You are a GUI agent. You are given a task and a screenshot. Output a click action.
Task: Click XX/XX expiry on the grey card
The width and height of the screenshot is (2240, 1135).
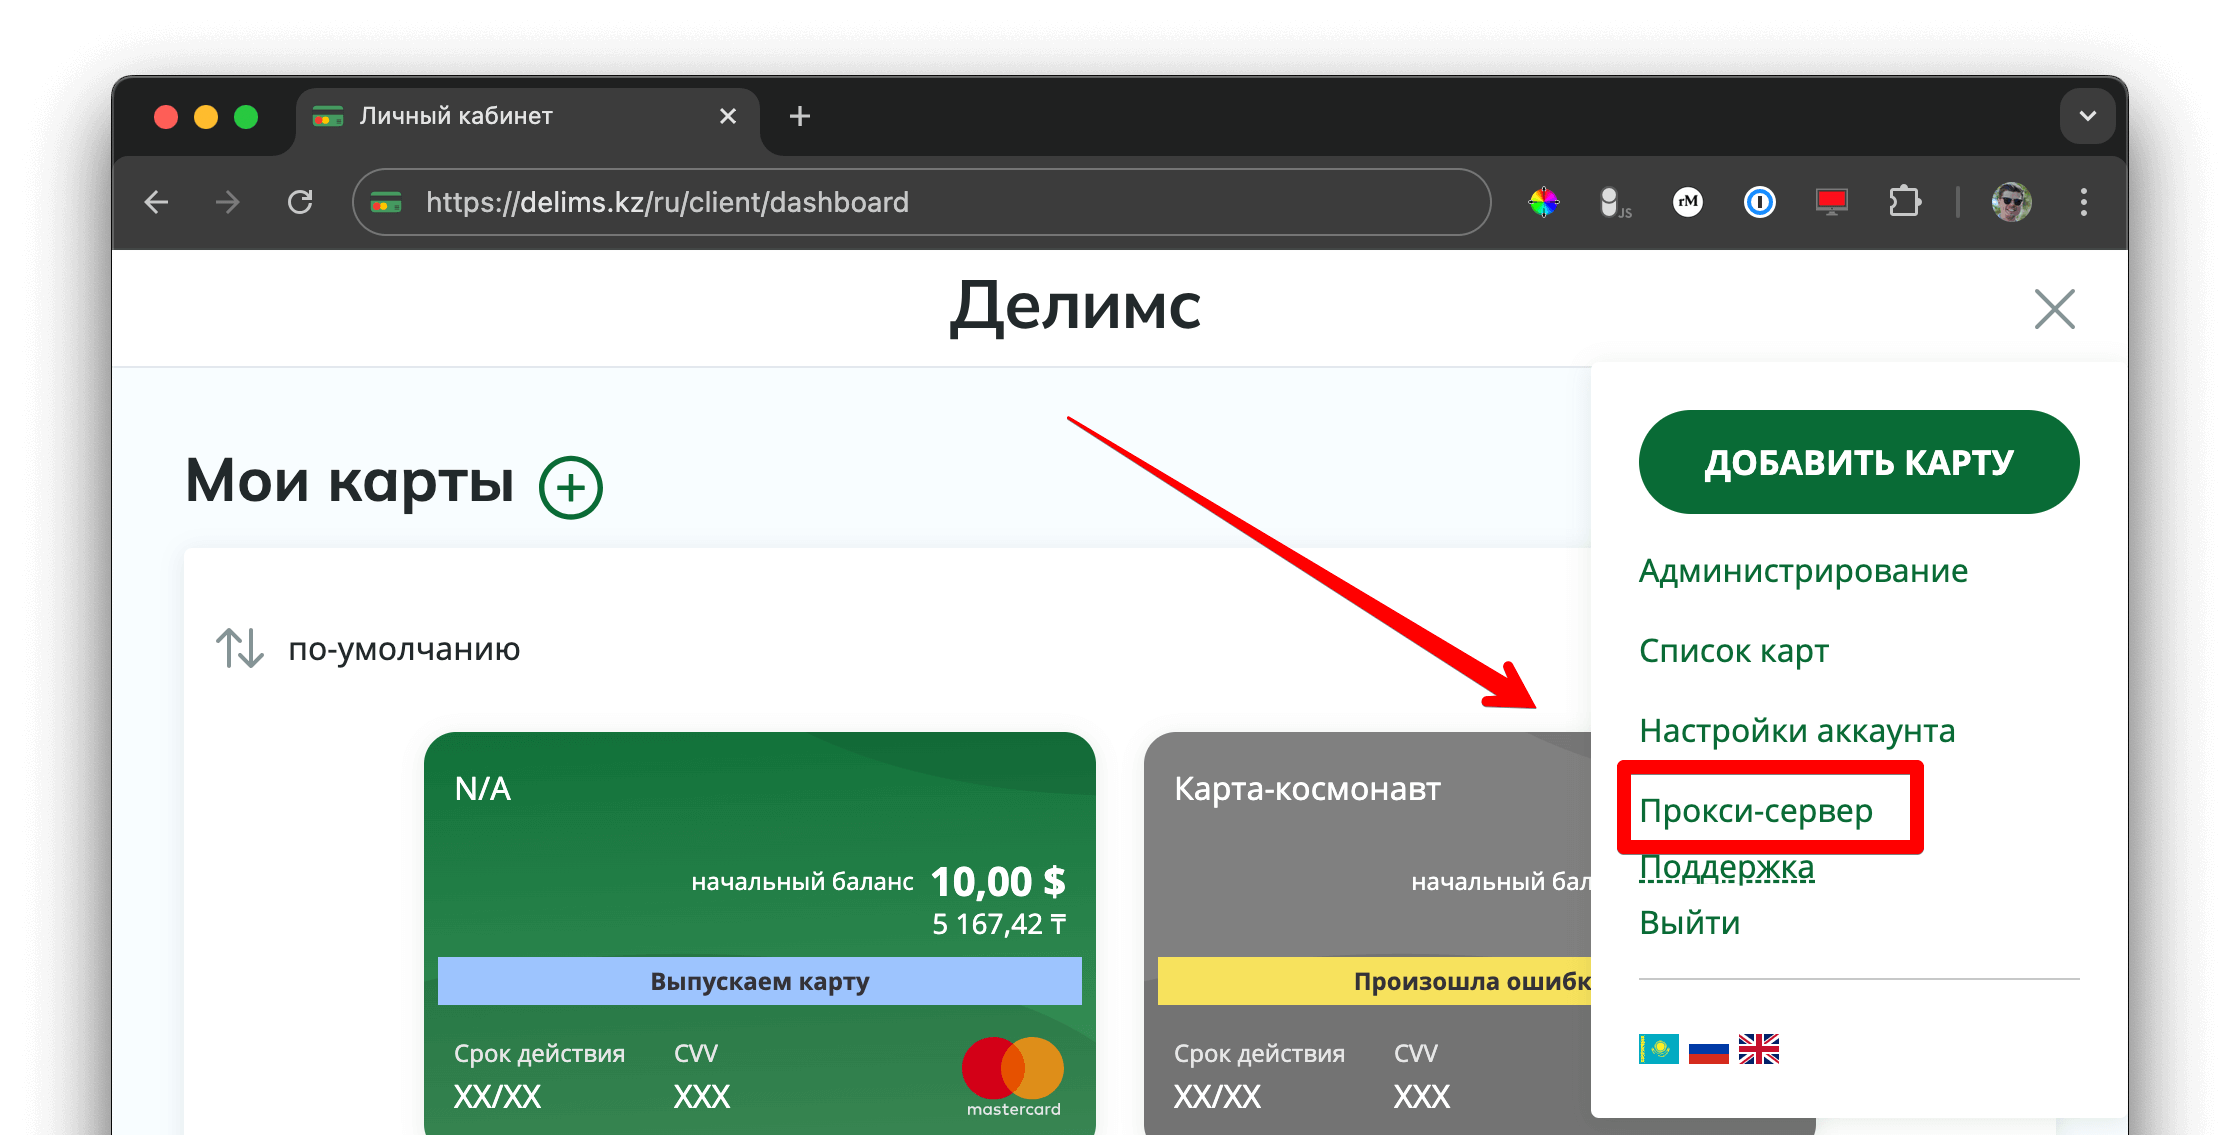pos(1217,1097)
